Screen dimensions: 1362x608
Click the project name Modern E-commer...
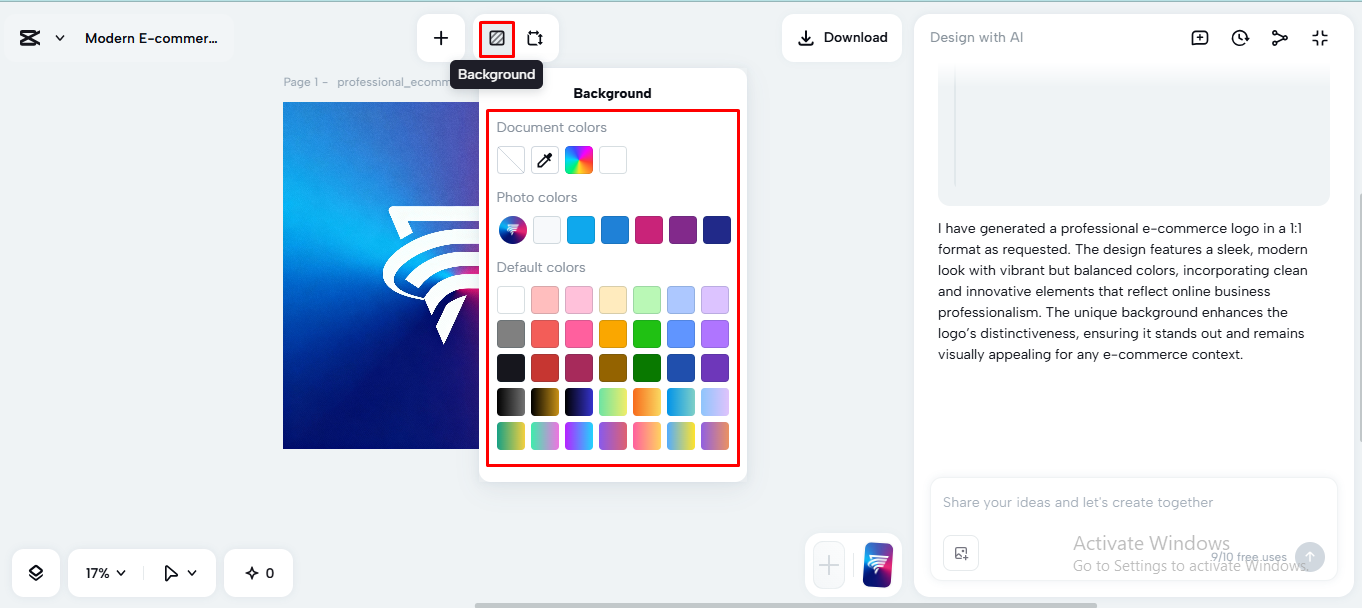pos(151,38)
